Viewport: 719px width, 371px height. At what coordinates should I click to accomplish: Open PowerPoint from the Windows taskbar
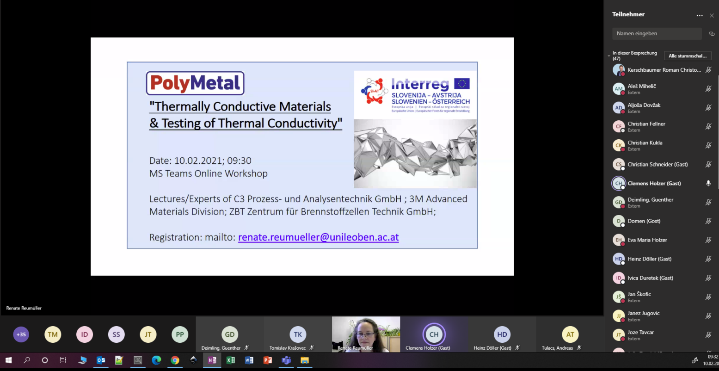(268, 360)
